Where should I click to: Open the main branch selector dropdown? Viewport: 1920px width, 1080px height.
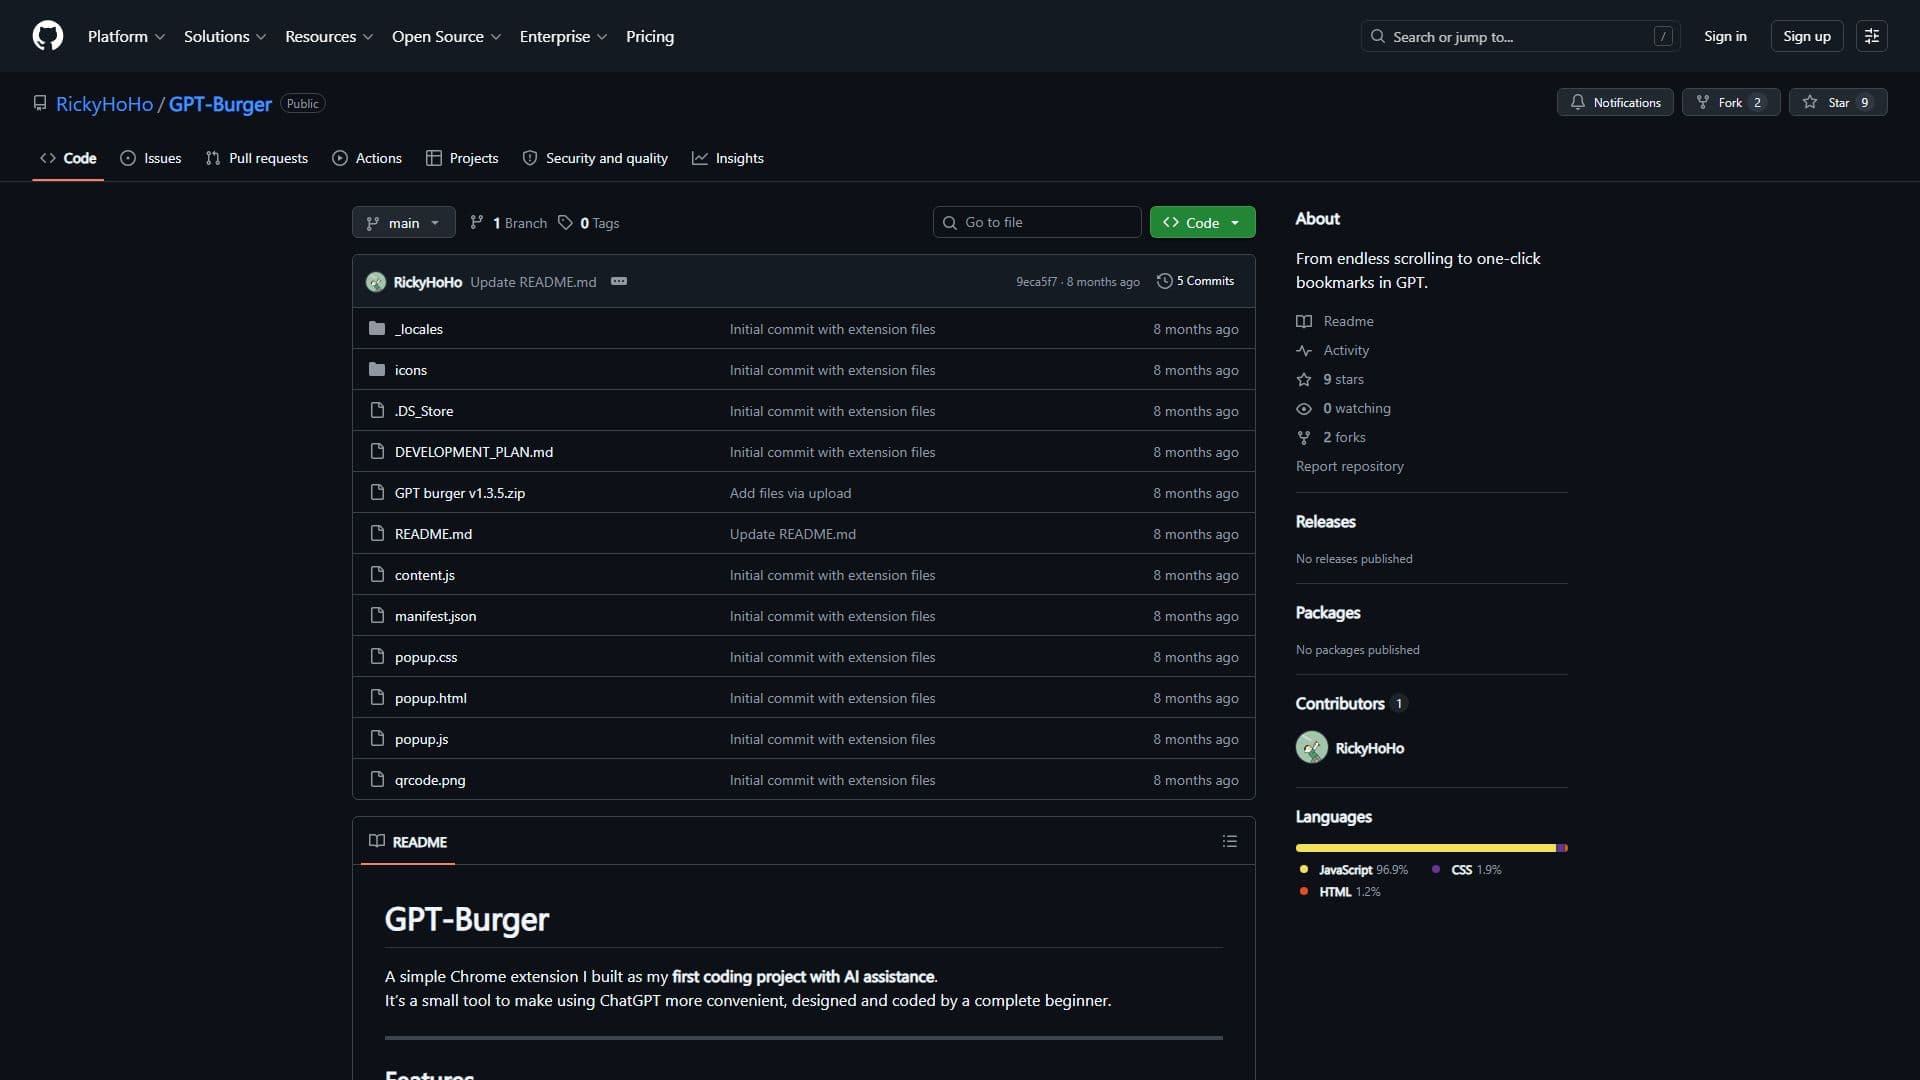(x=403, y=222)
